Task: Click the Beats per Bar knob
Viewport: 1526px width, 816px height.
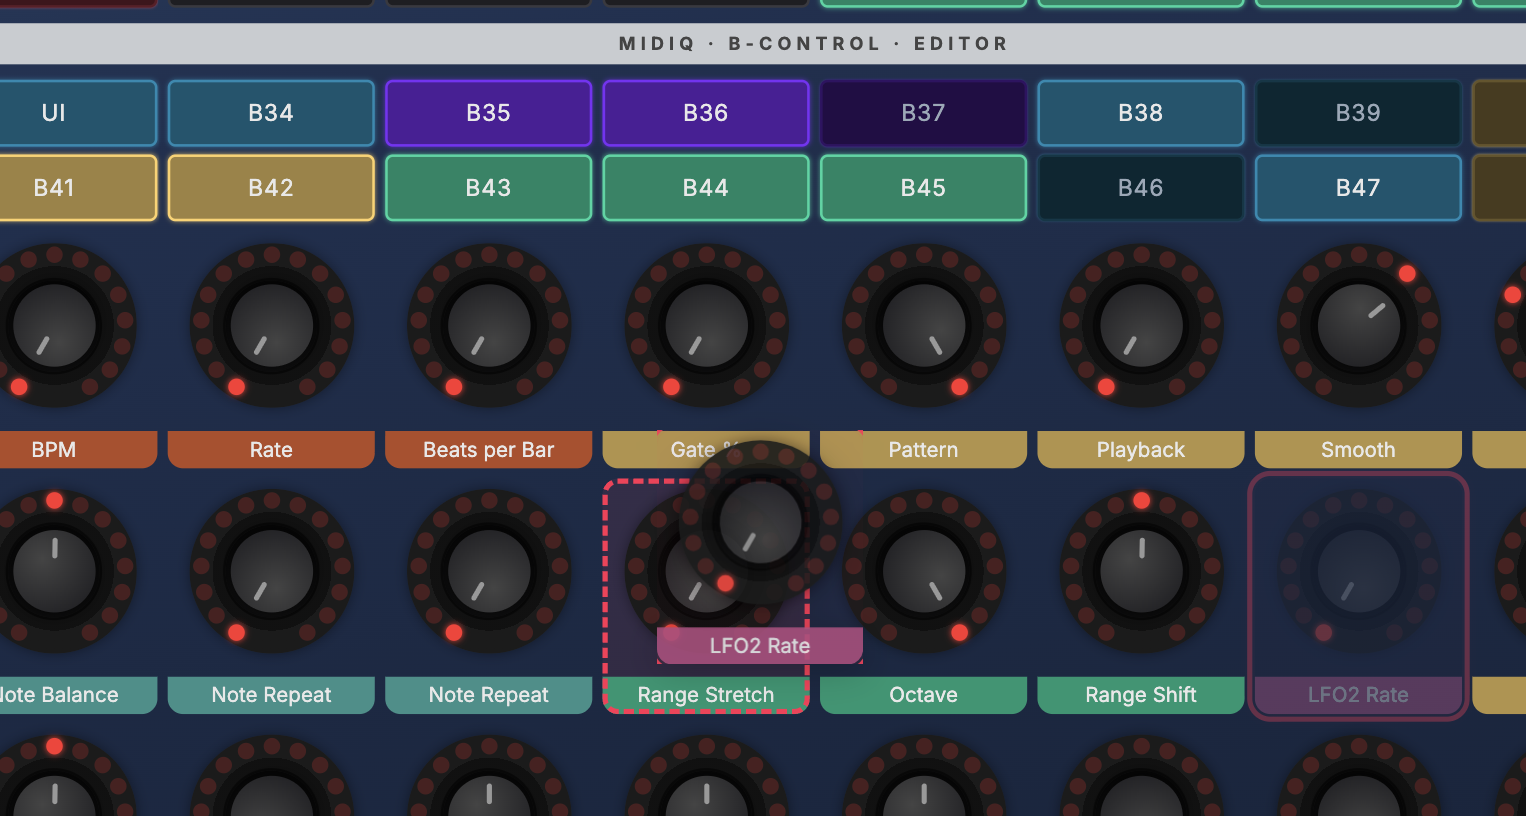Action: tap(488, 325)
